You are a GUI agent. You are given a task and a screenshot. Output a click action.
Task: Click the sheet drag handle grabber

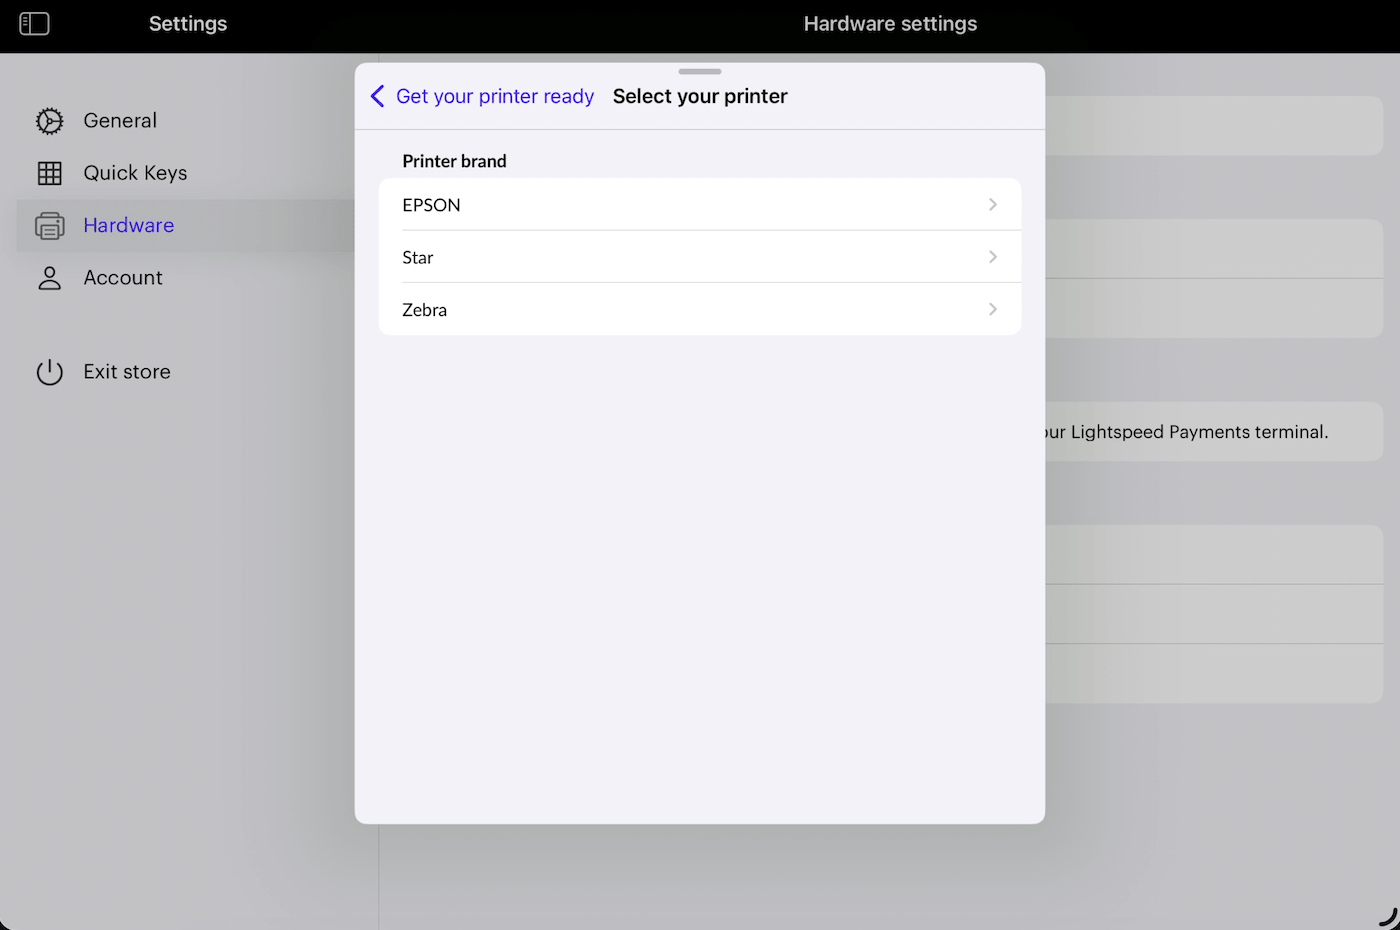pos(700,72)
